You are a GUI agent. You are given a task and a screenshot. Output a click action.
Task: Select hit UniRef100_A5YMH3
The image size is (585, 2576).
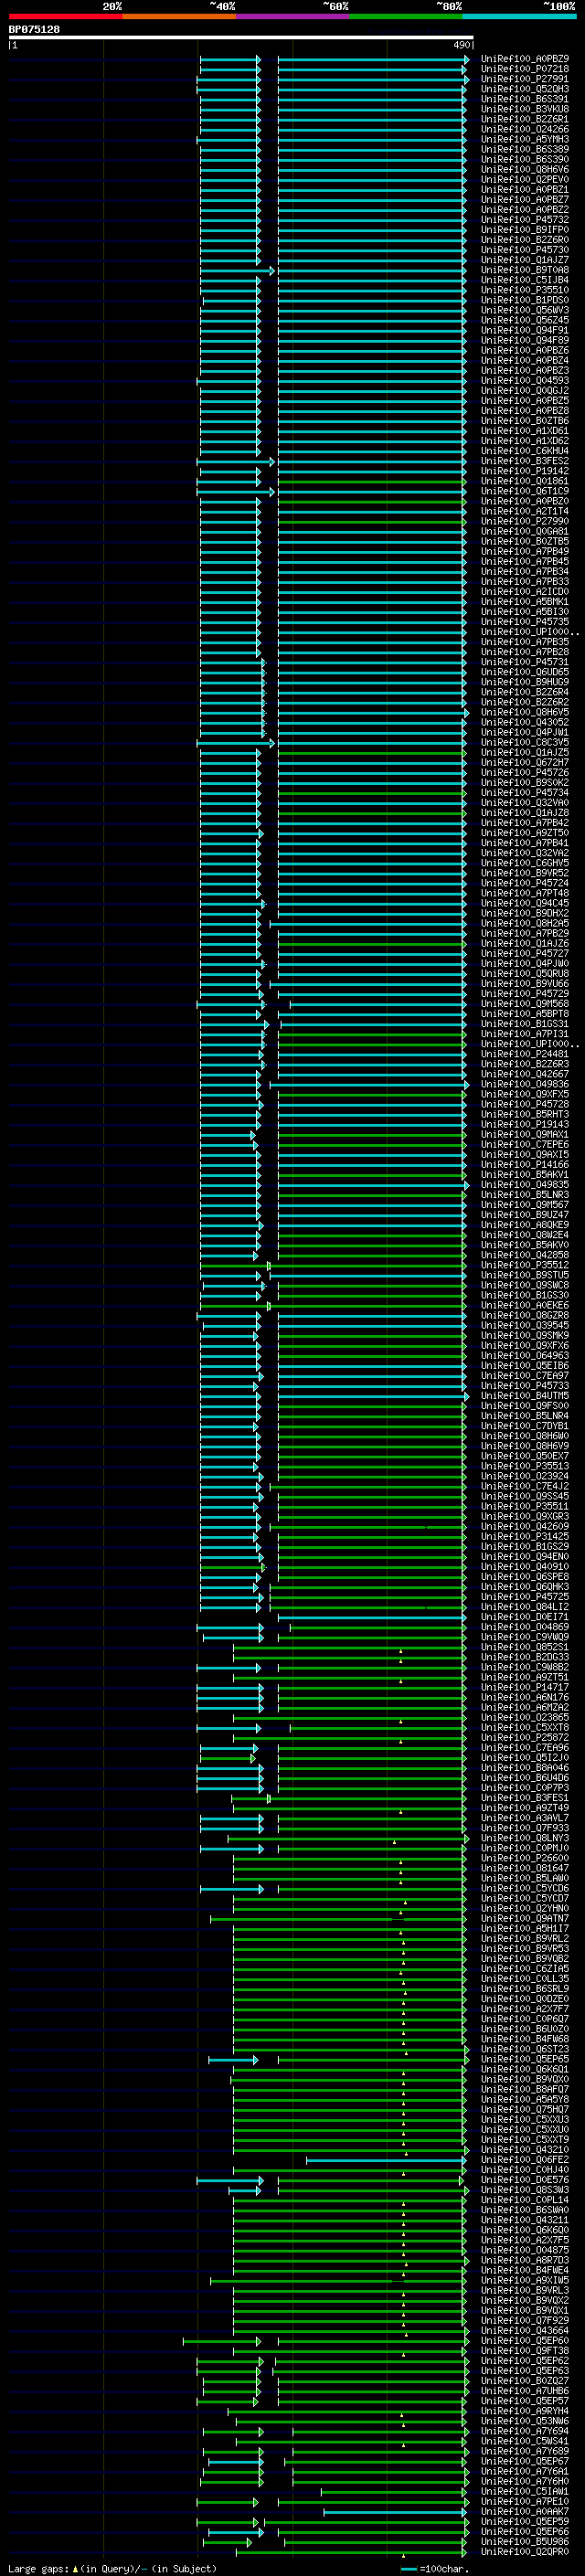pos(525,139)
